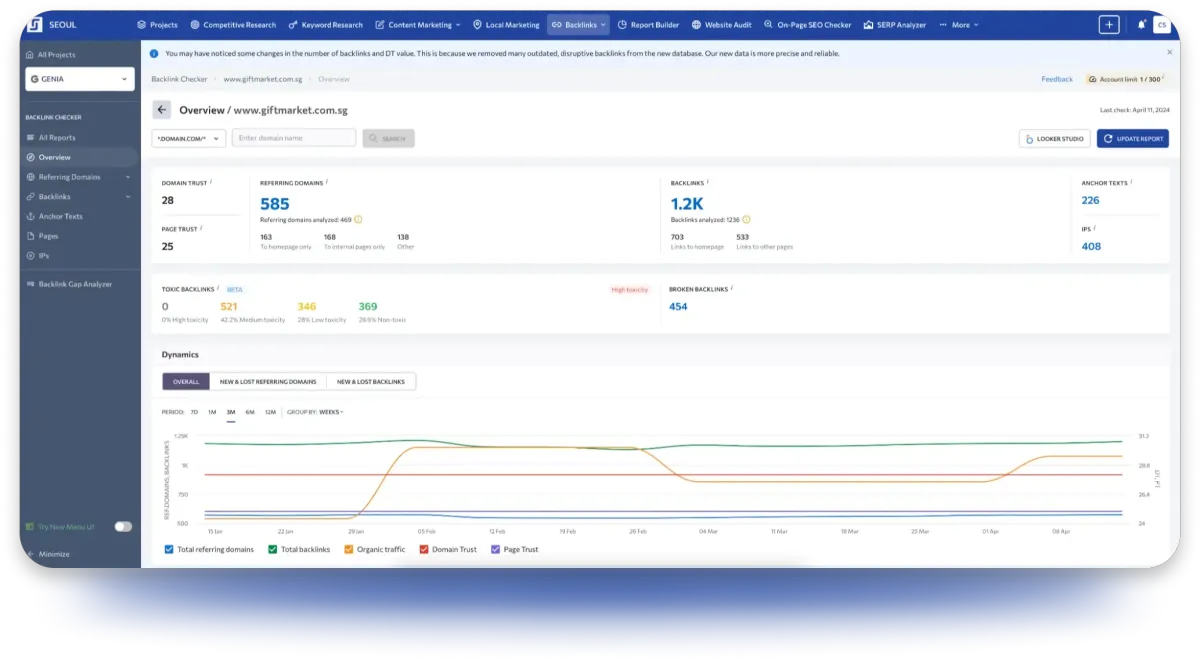The width and height of the screenshot is (1200, 662).
Task: Uncheck Organic traffic legend checkbox
Action: [x=349, y=549]
